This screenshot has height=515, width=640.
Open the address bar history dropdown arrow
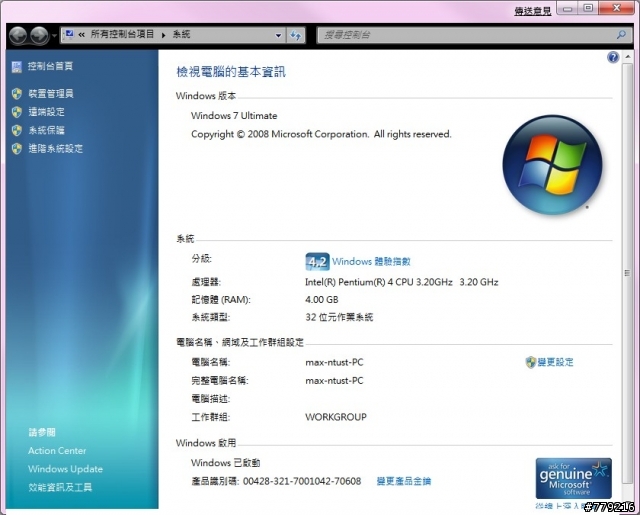click(x=278, y=35)
